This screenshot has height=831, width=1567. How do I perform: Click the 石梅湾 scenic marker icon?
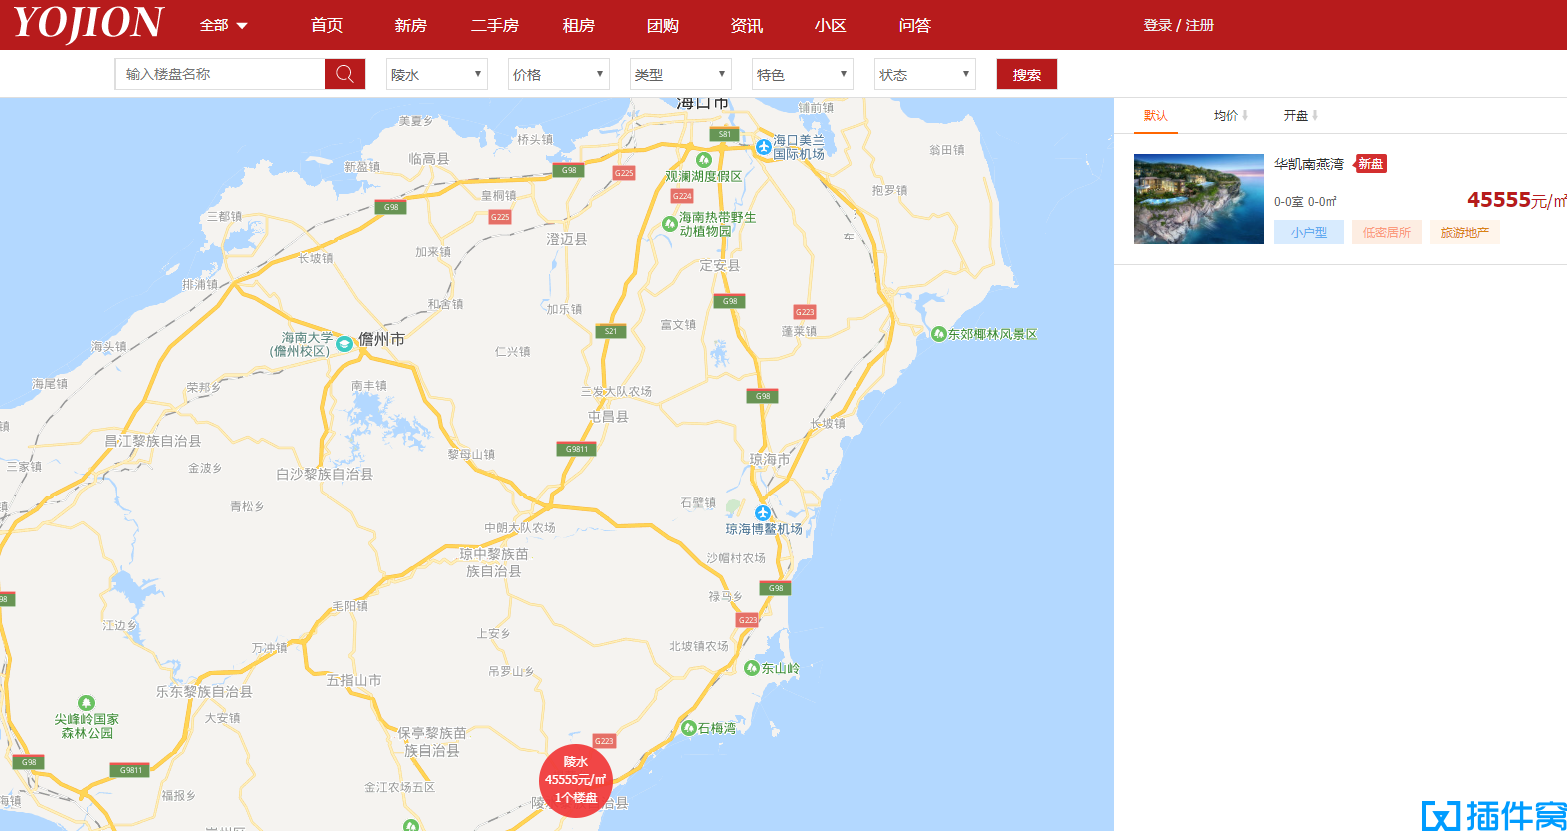(688, 727)
